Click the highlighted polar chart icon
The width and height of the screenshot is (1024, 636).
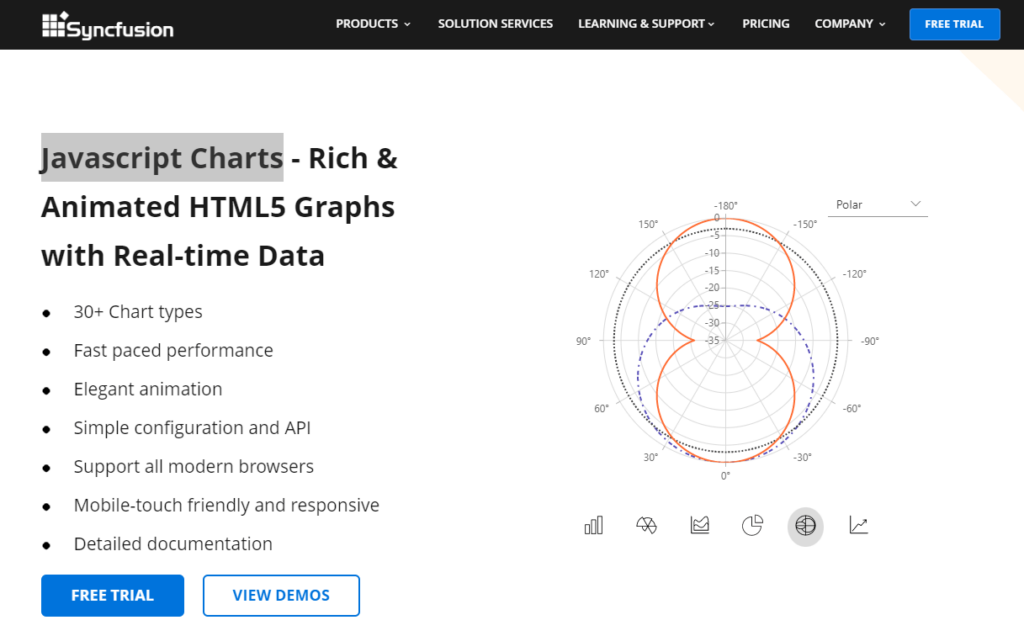(805, 525)
